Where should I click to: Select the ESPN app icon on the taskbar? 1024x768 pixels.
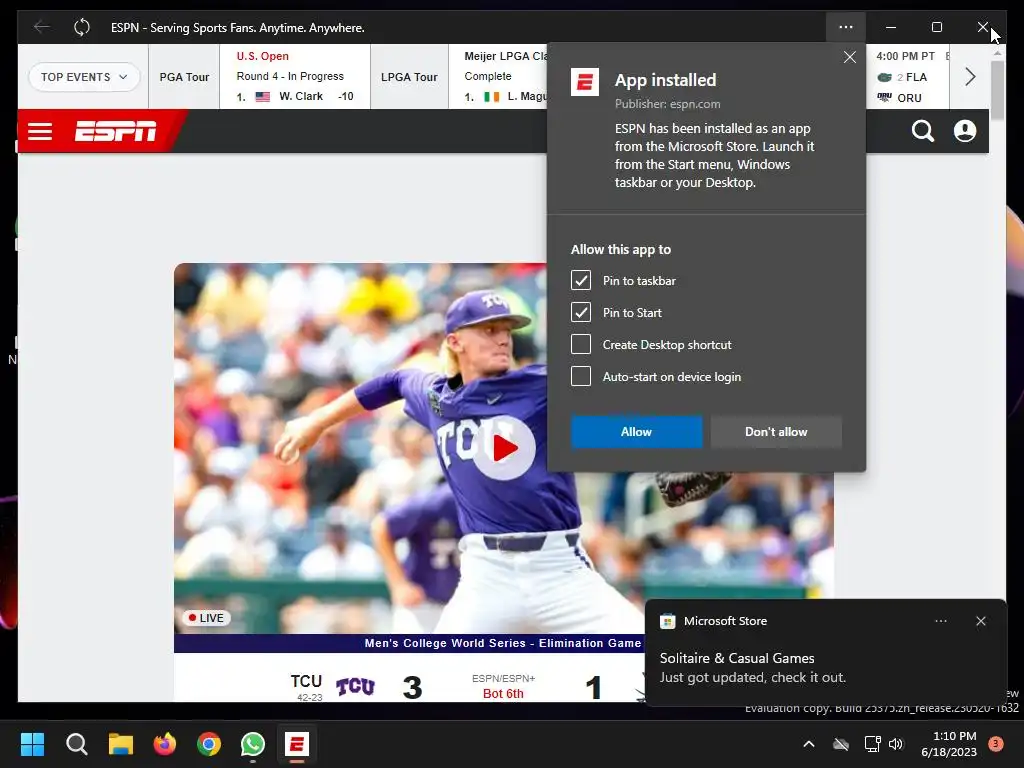[x=296, y=744]
